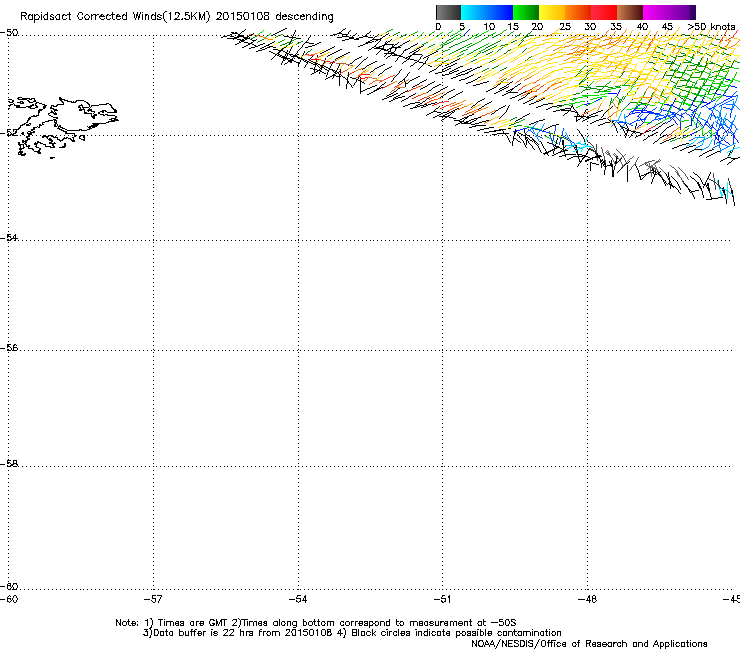740x650 pixels.
Task: Click the legend number '40'
Action: pos(642,27)
